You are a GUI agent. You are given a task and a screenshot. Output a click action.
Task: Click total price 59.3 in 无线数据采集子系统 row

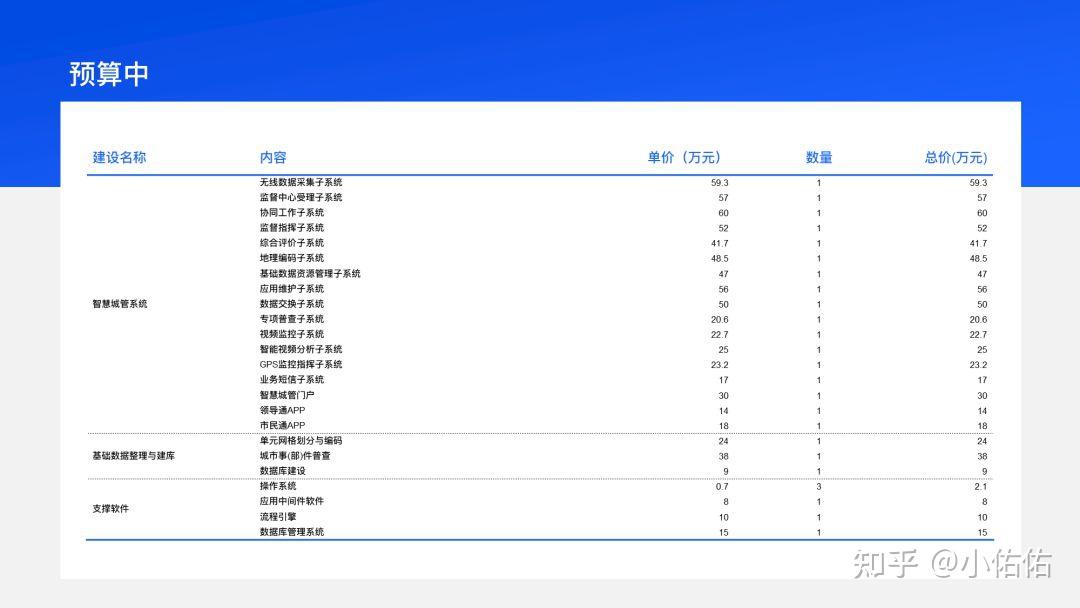978,183
